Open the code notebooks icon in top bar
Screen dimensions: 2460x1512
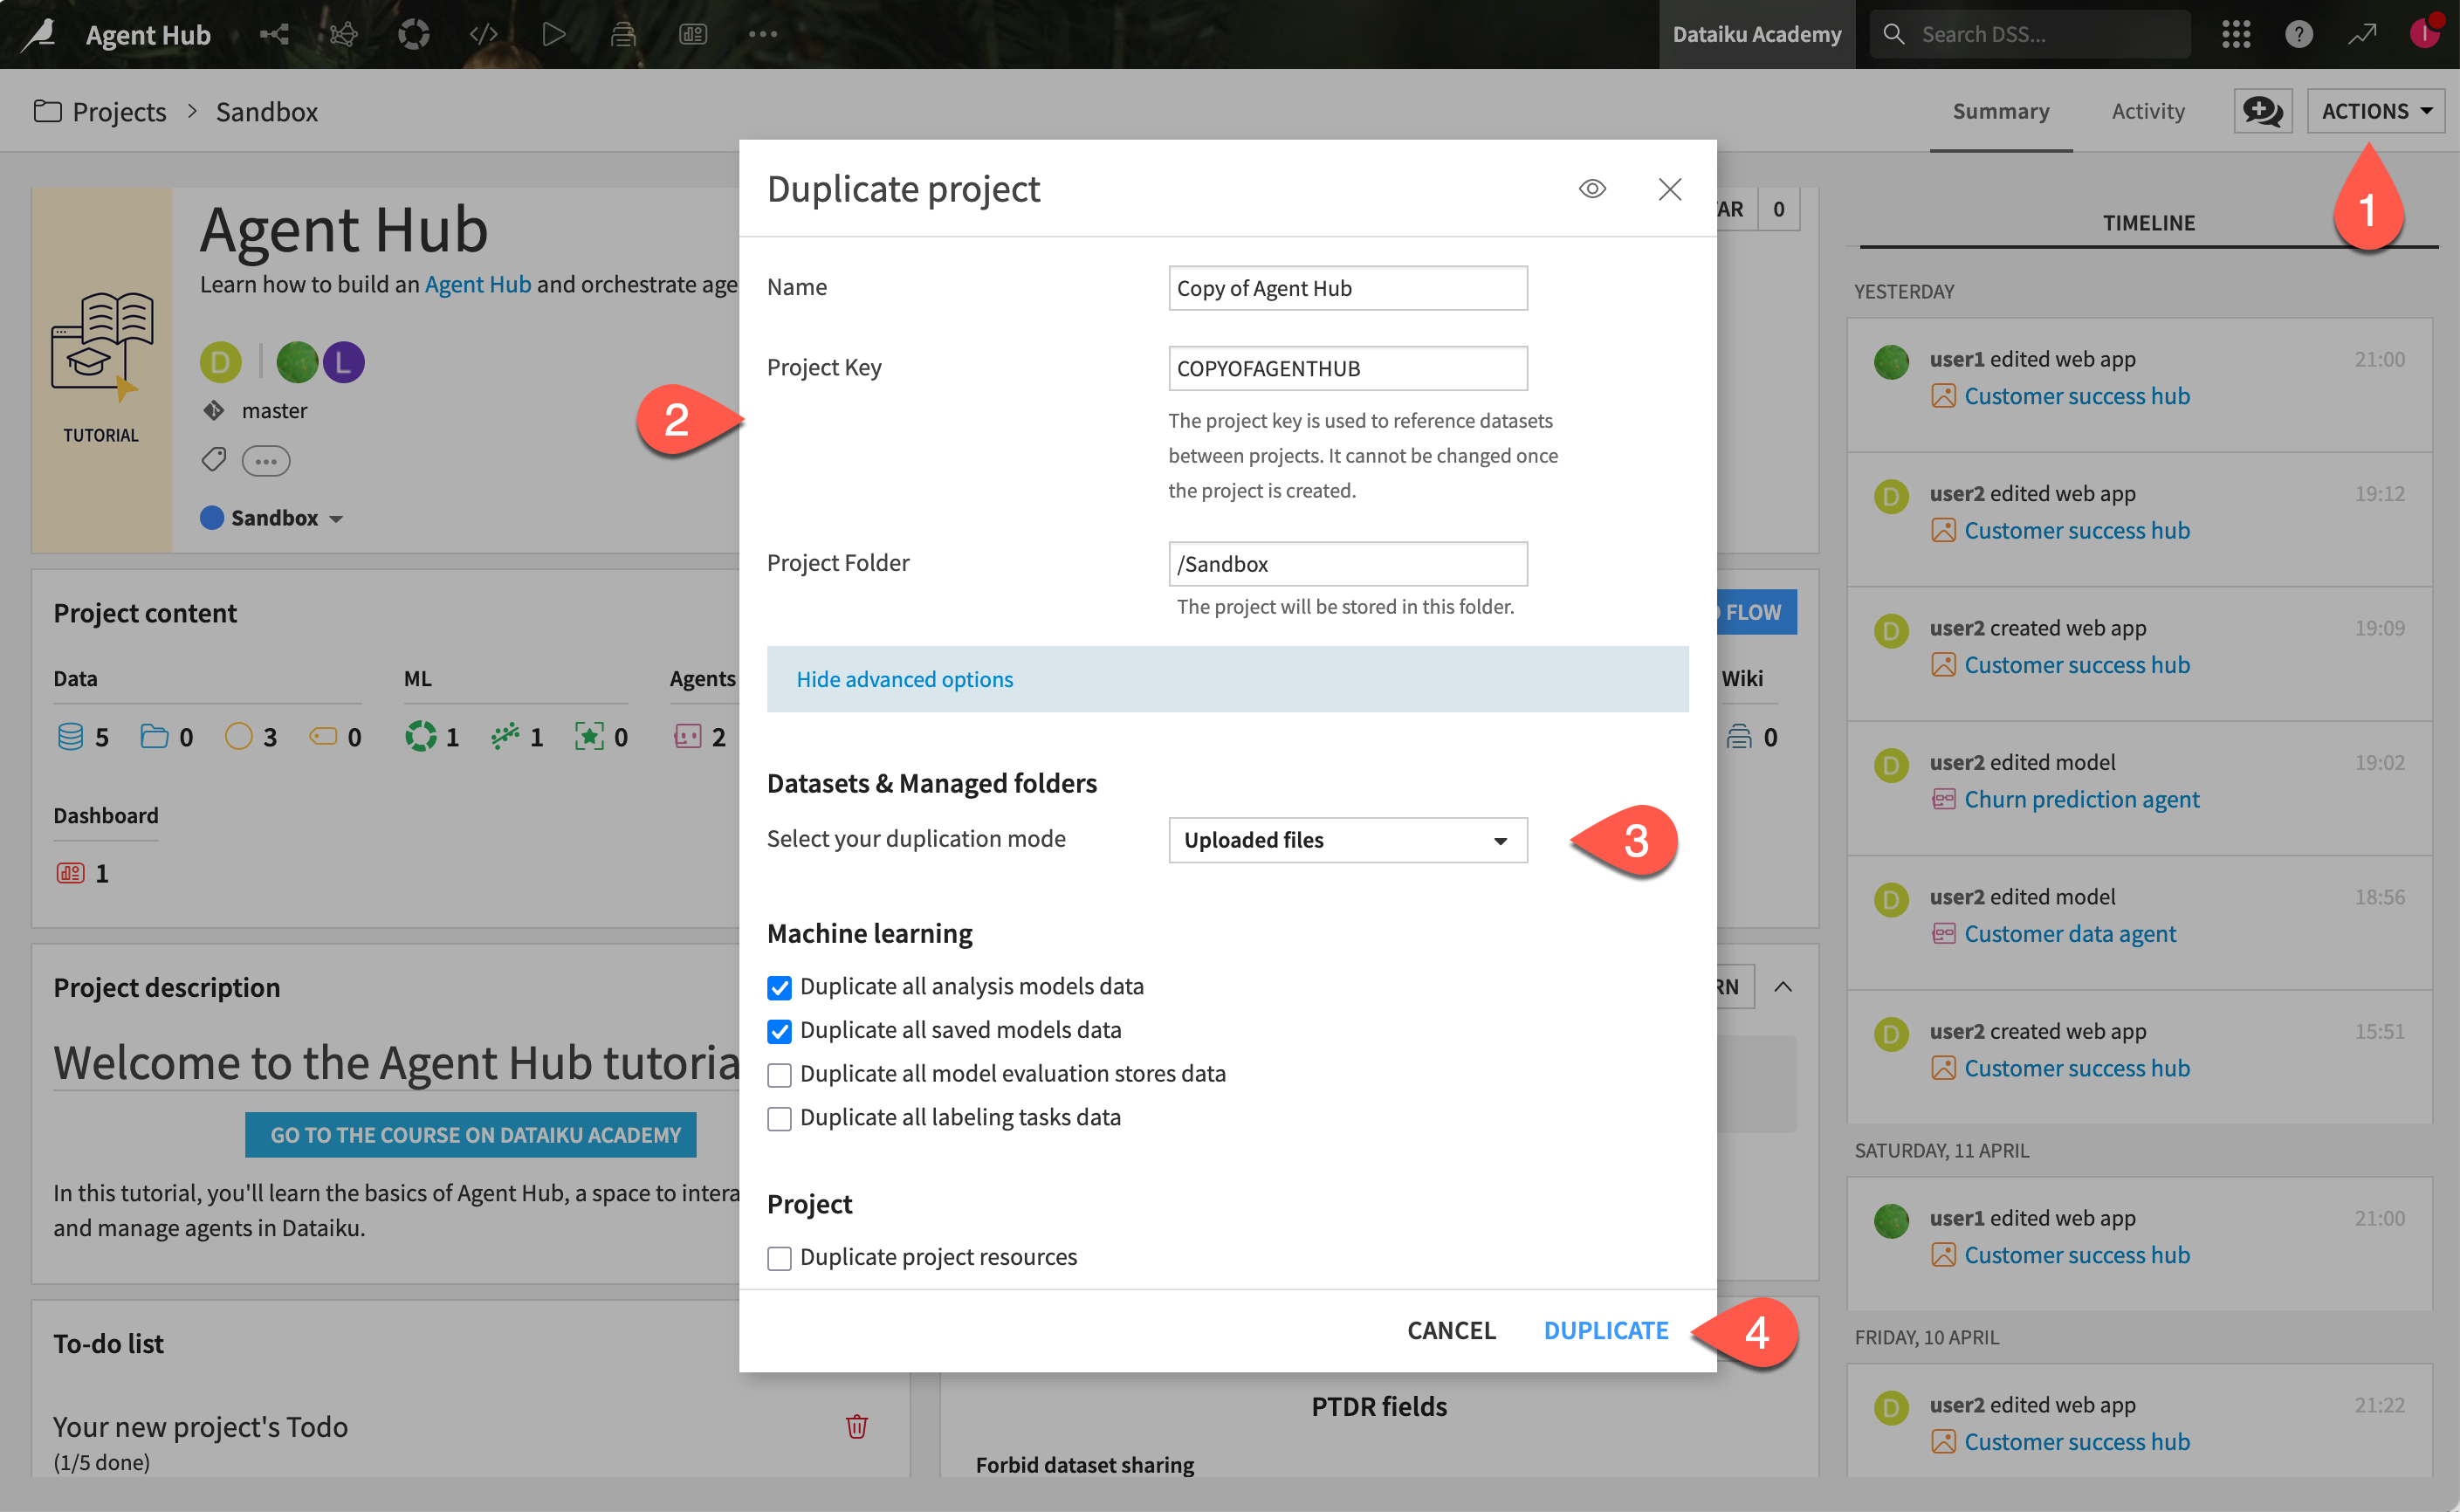(483, 34)
